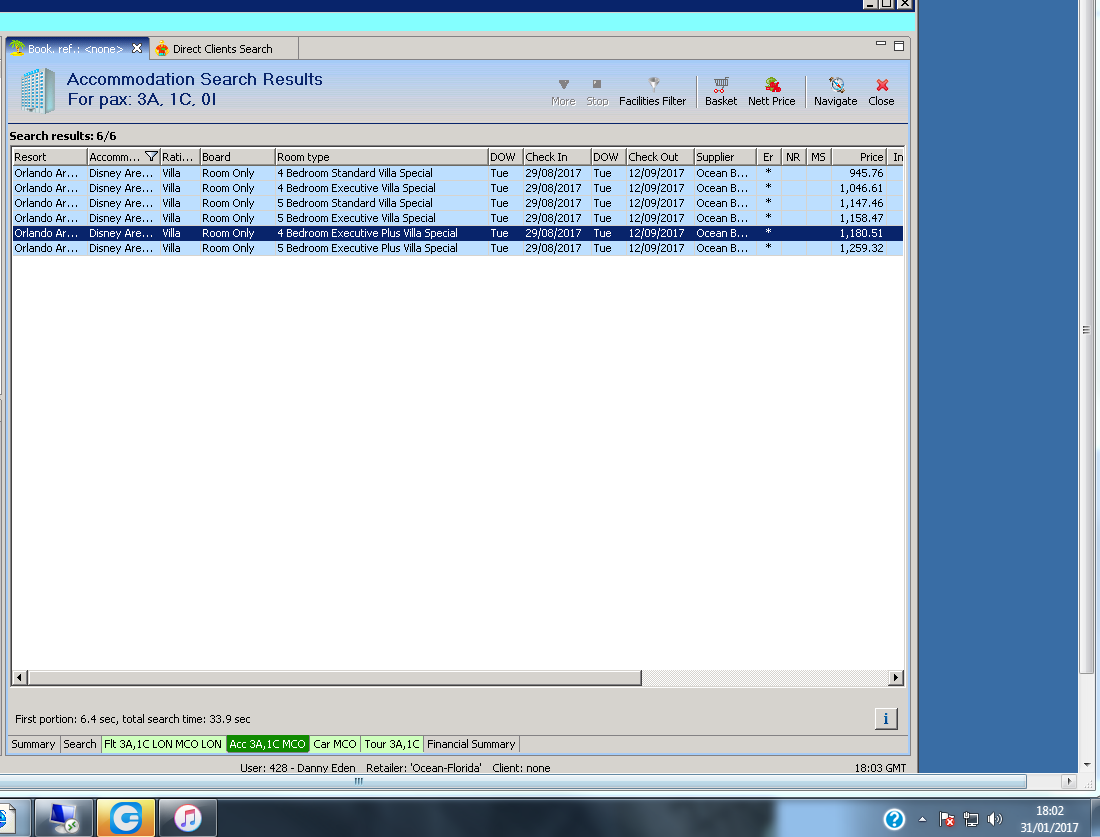Open the Search bottom tab
This screenshot has width=1100, height=837.
click(x=80, y=744)
